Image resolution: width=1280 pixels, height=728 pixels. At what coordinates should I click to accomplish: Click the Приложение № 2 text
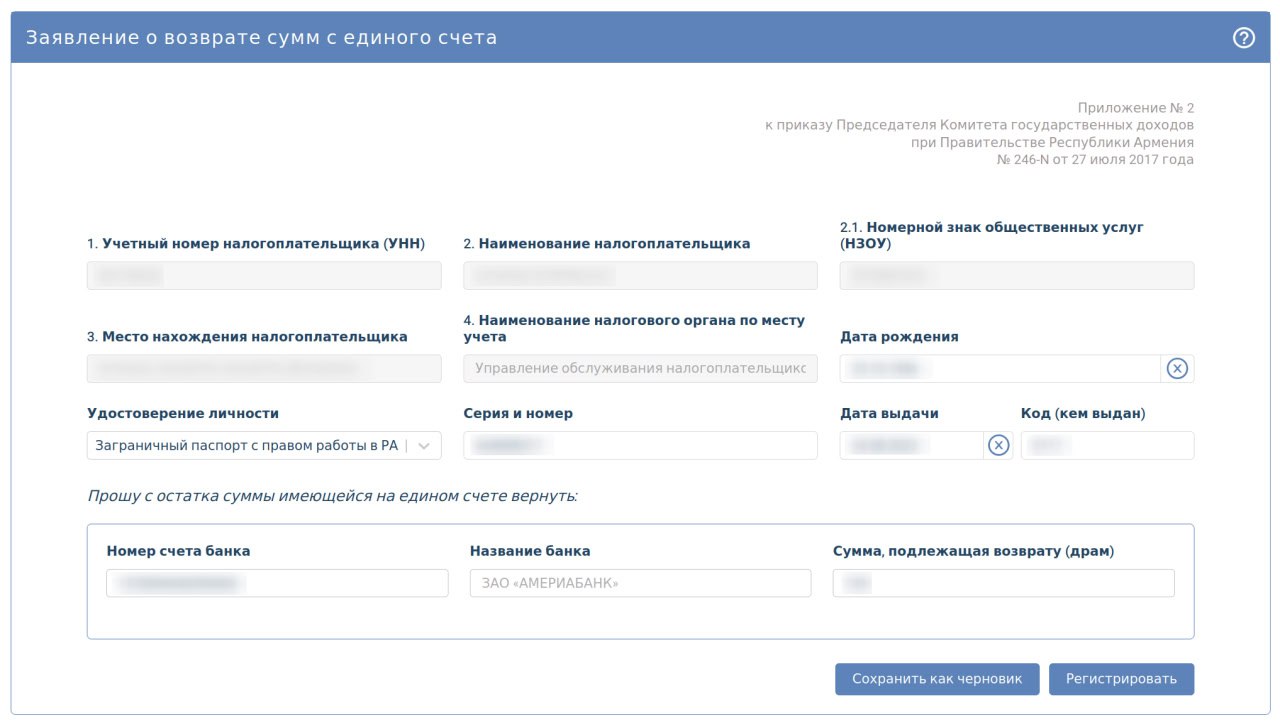(x=1136, y=108)
